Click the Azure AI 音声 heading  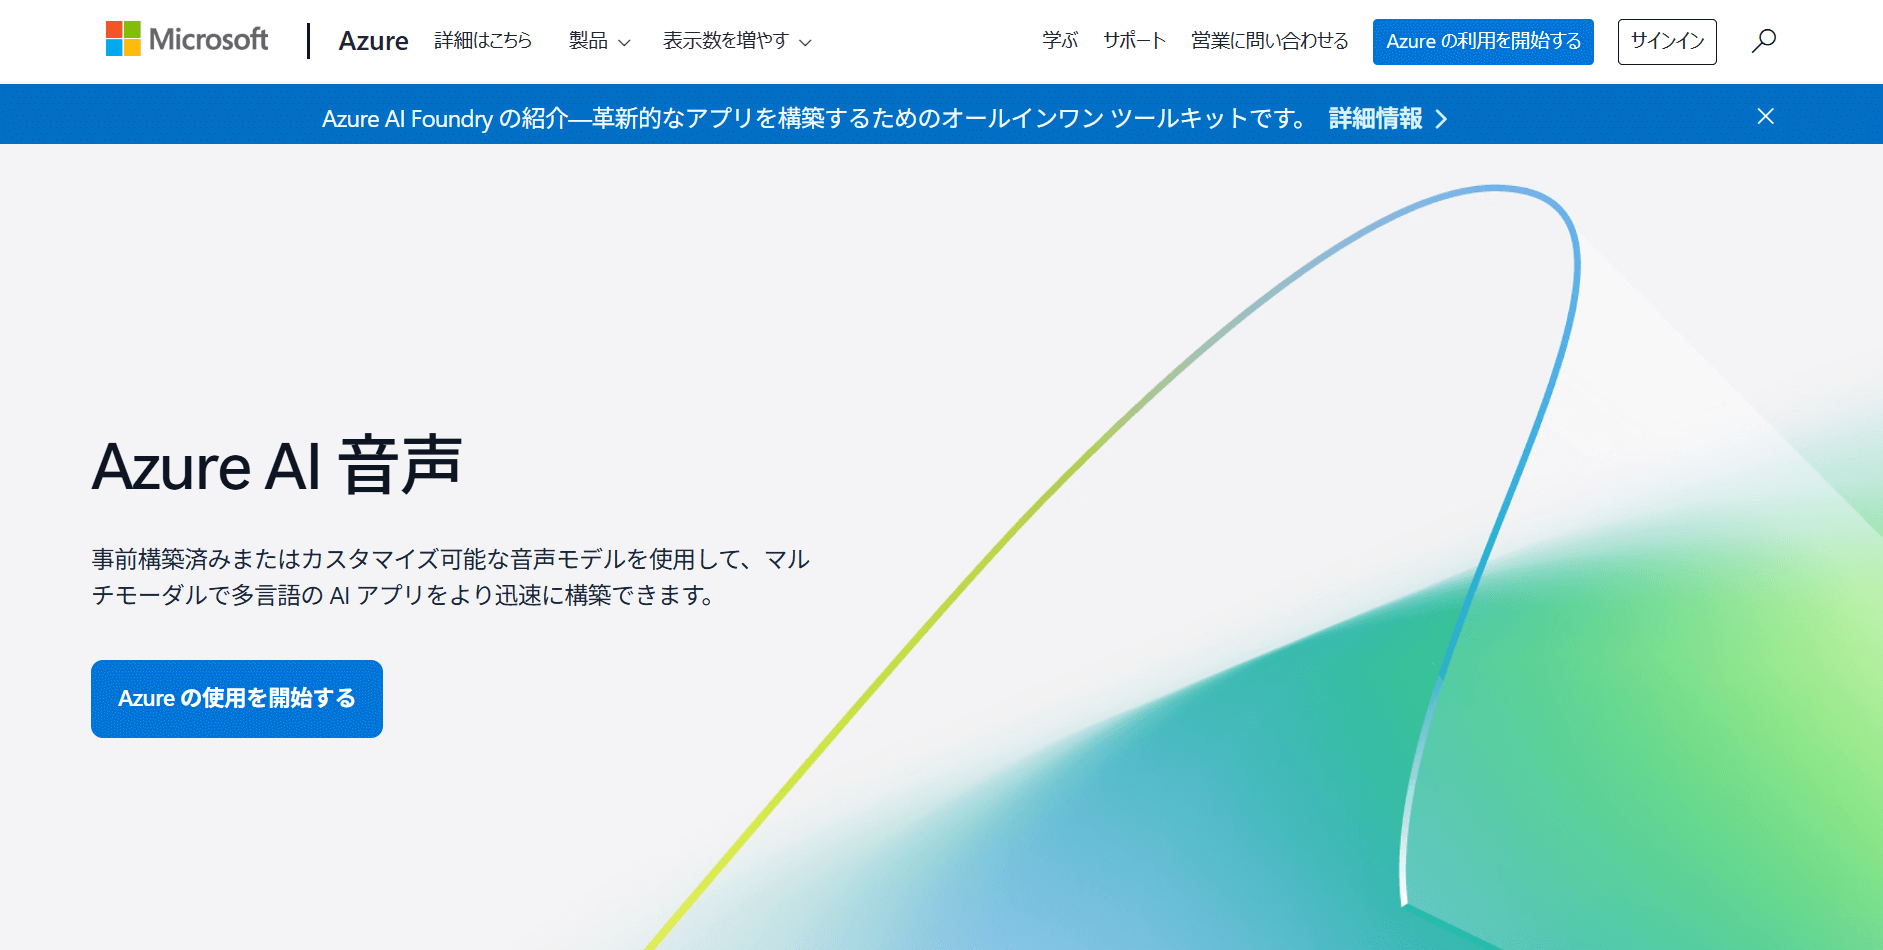pos(277,466)
